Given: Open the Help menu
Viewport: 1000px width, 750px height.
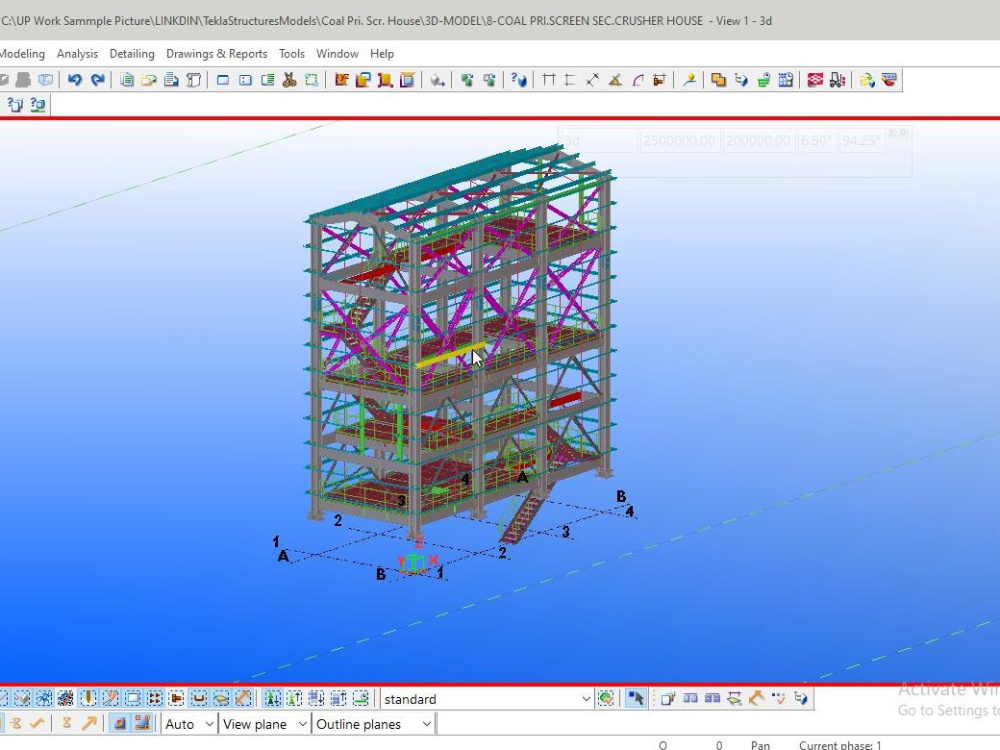Looking at the screenshot, I should coord(382,54).
